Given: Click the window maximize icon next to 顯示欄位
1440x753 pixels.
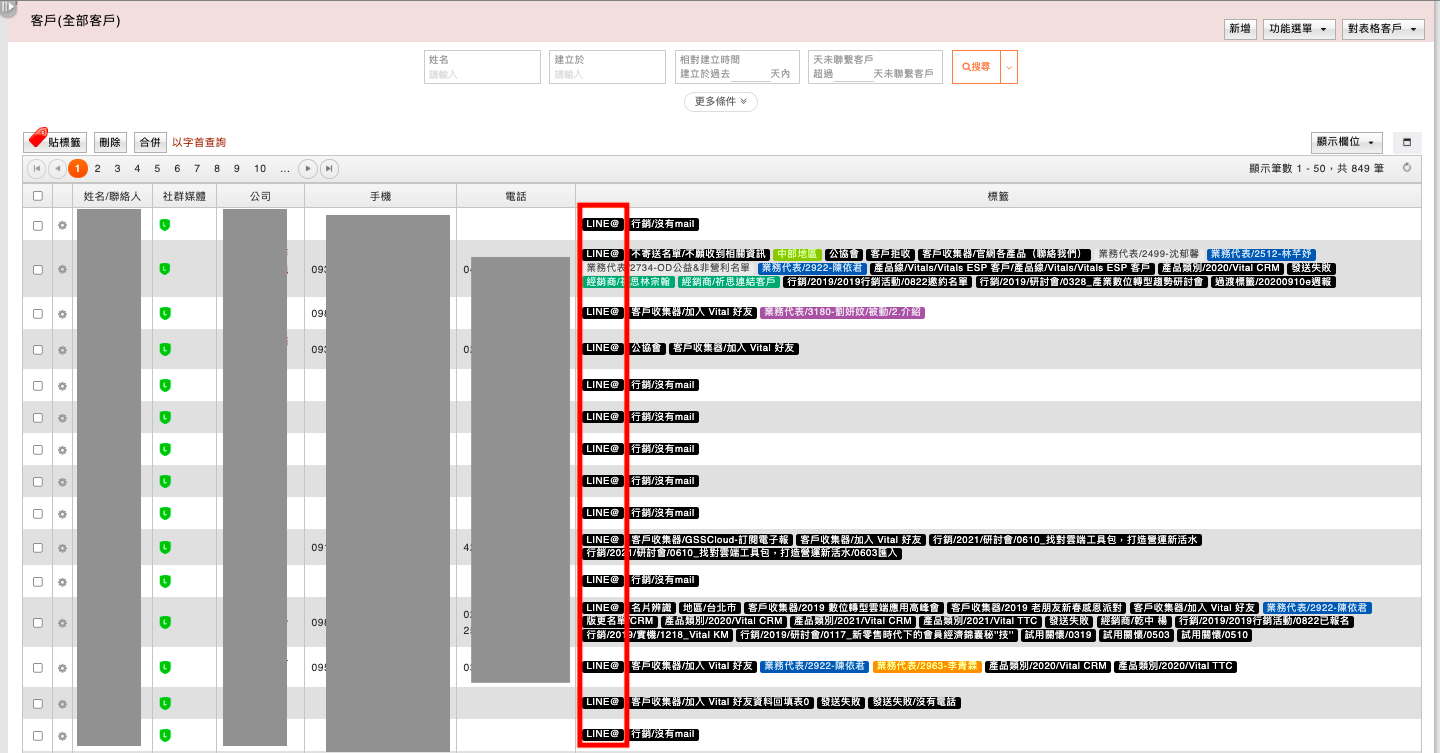Looking at the screenshot, I should (1407, 143).
